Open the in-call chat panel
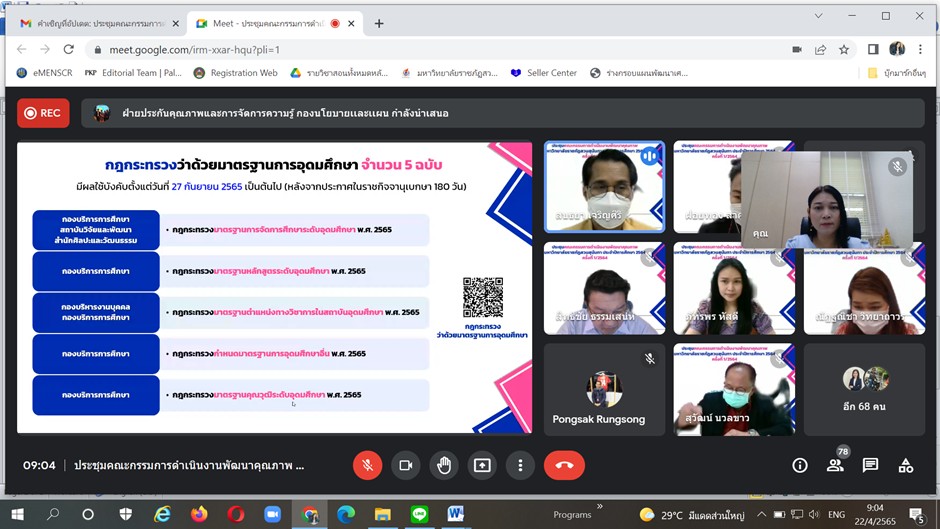This screenshot has height=529, width=940. tap(870, 465)
